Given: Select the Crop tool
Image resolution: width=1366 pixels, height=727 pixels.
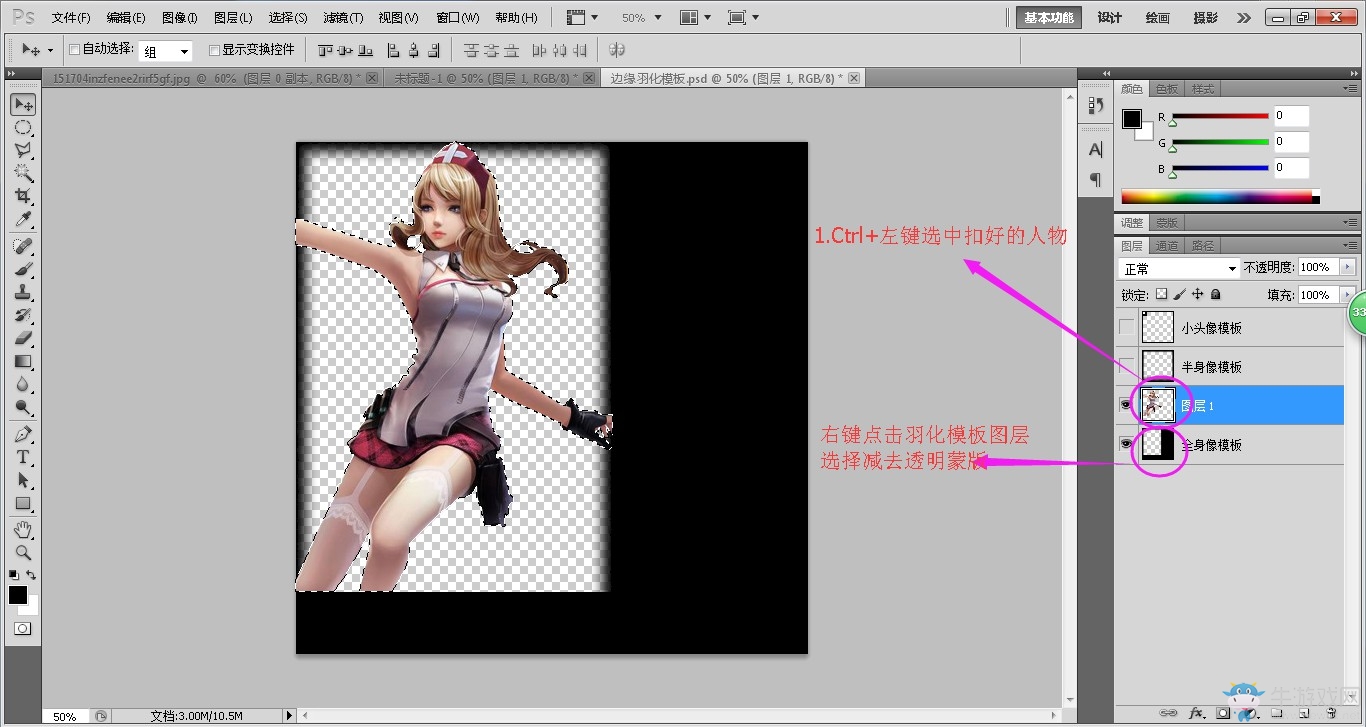Looking at the screenshot, I should [22, 196].
